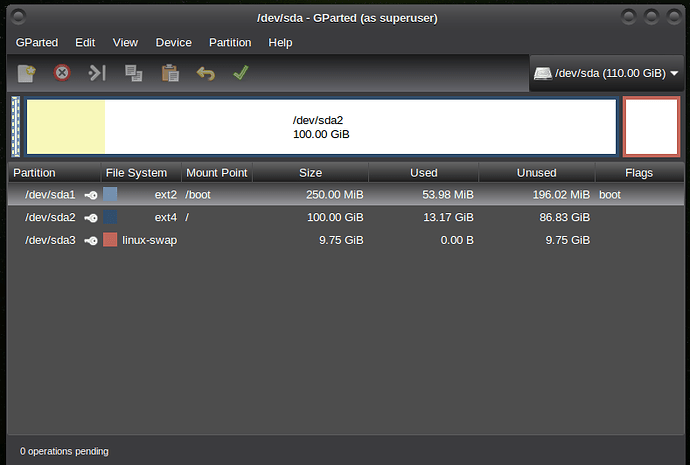Click the key lock icon for /dev/sda3
690x465 pixels.
[91, 241]
